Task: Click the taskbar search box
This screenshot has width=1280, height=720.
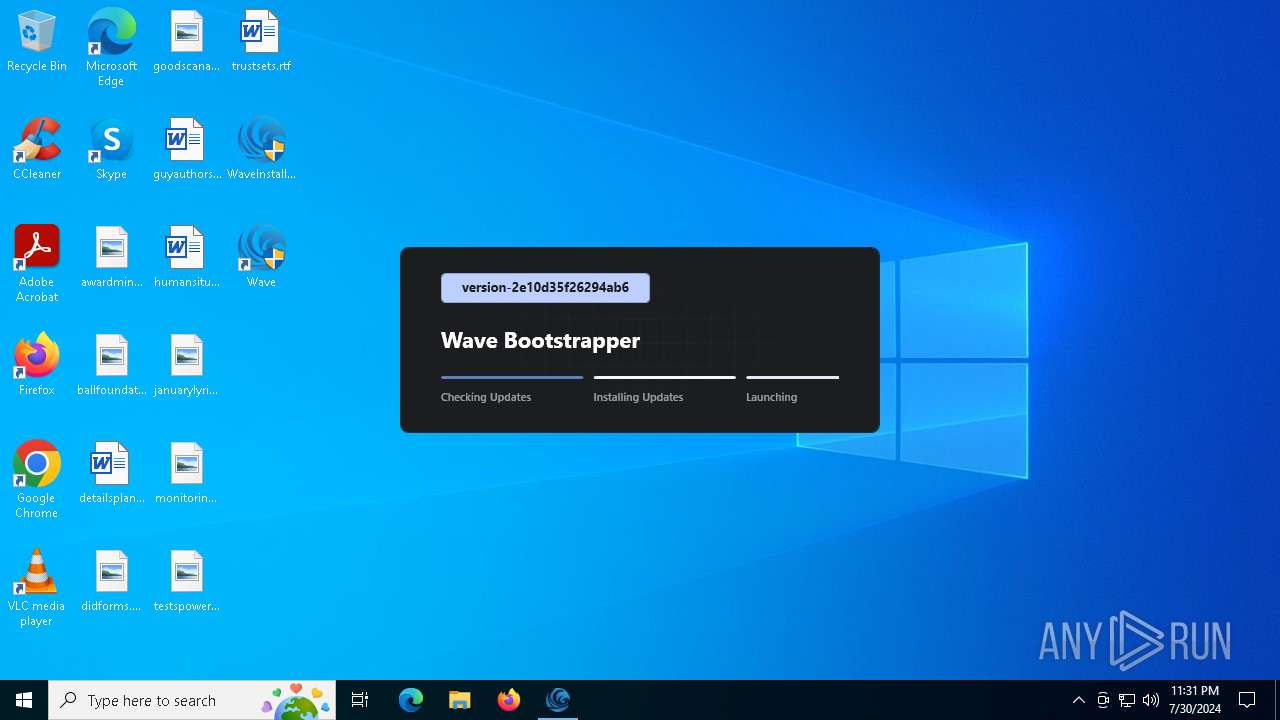Action: tap(192, 700)
